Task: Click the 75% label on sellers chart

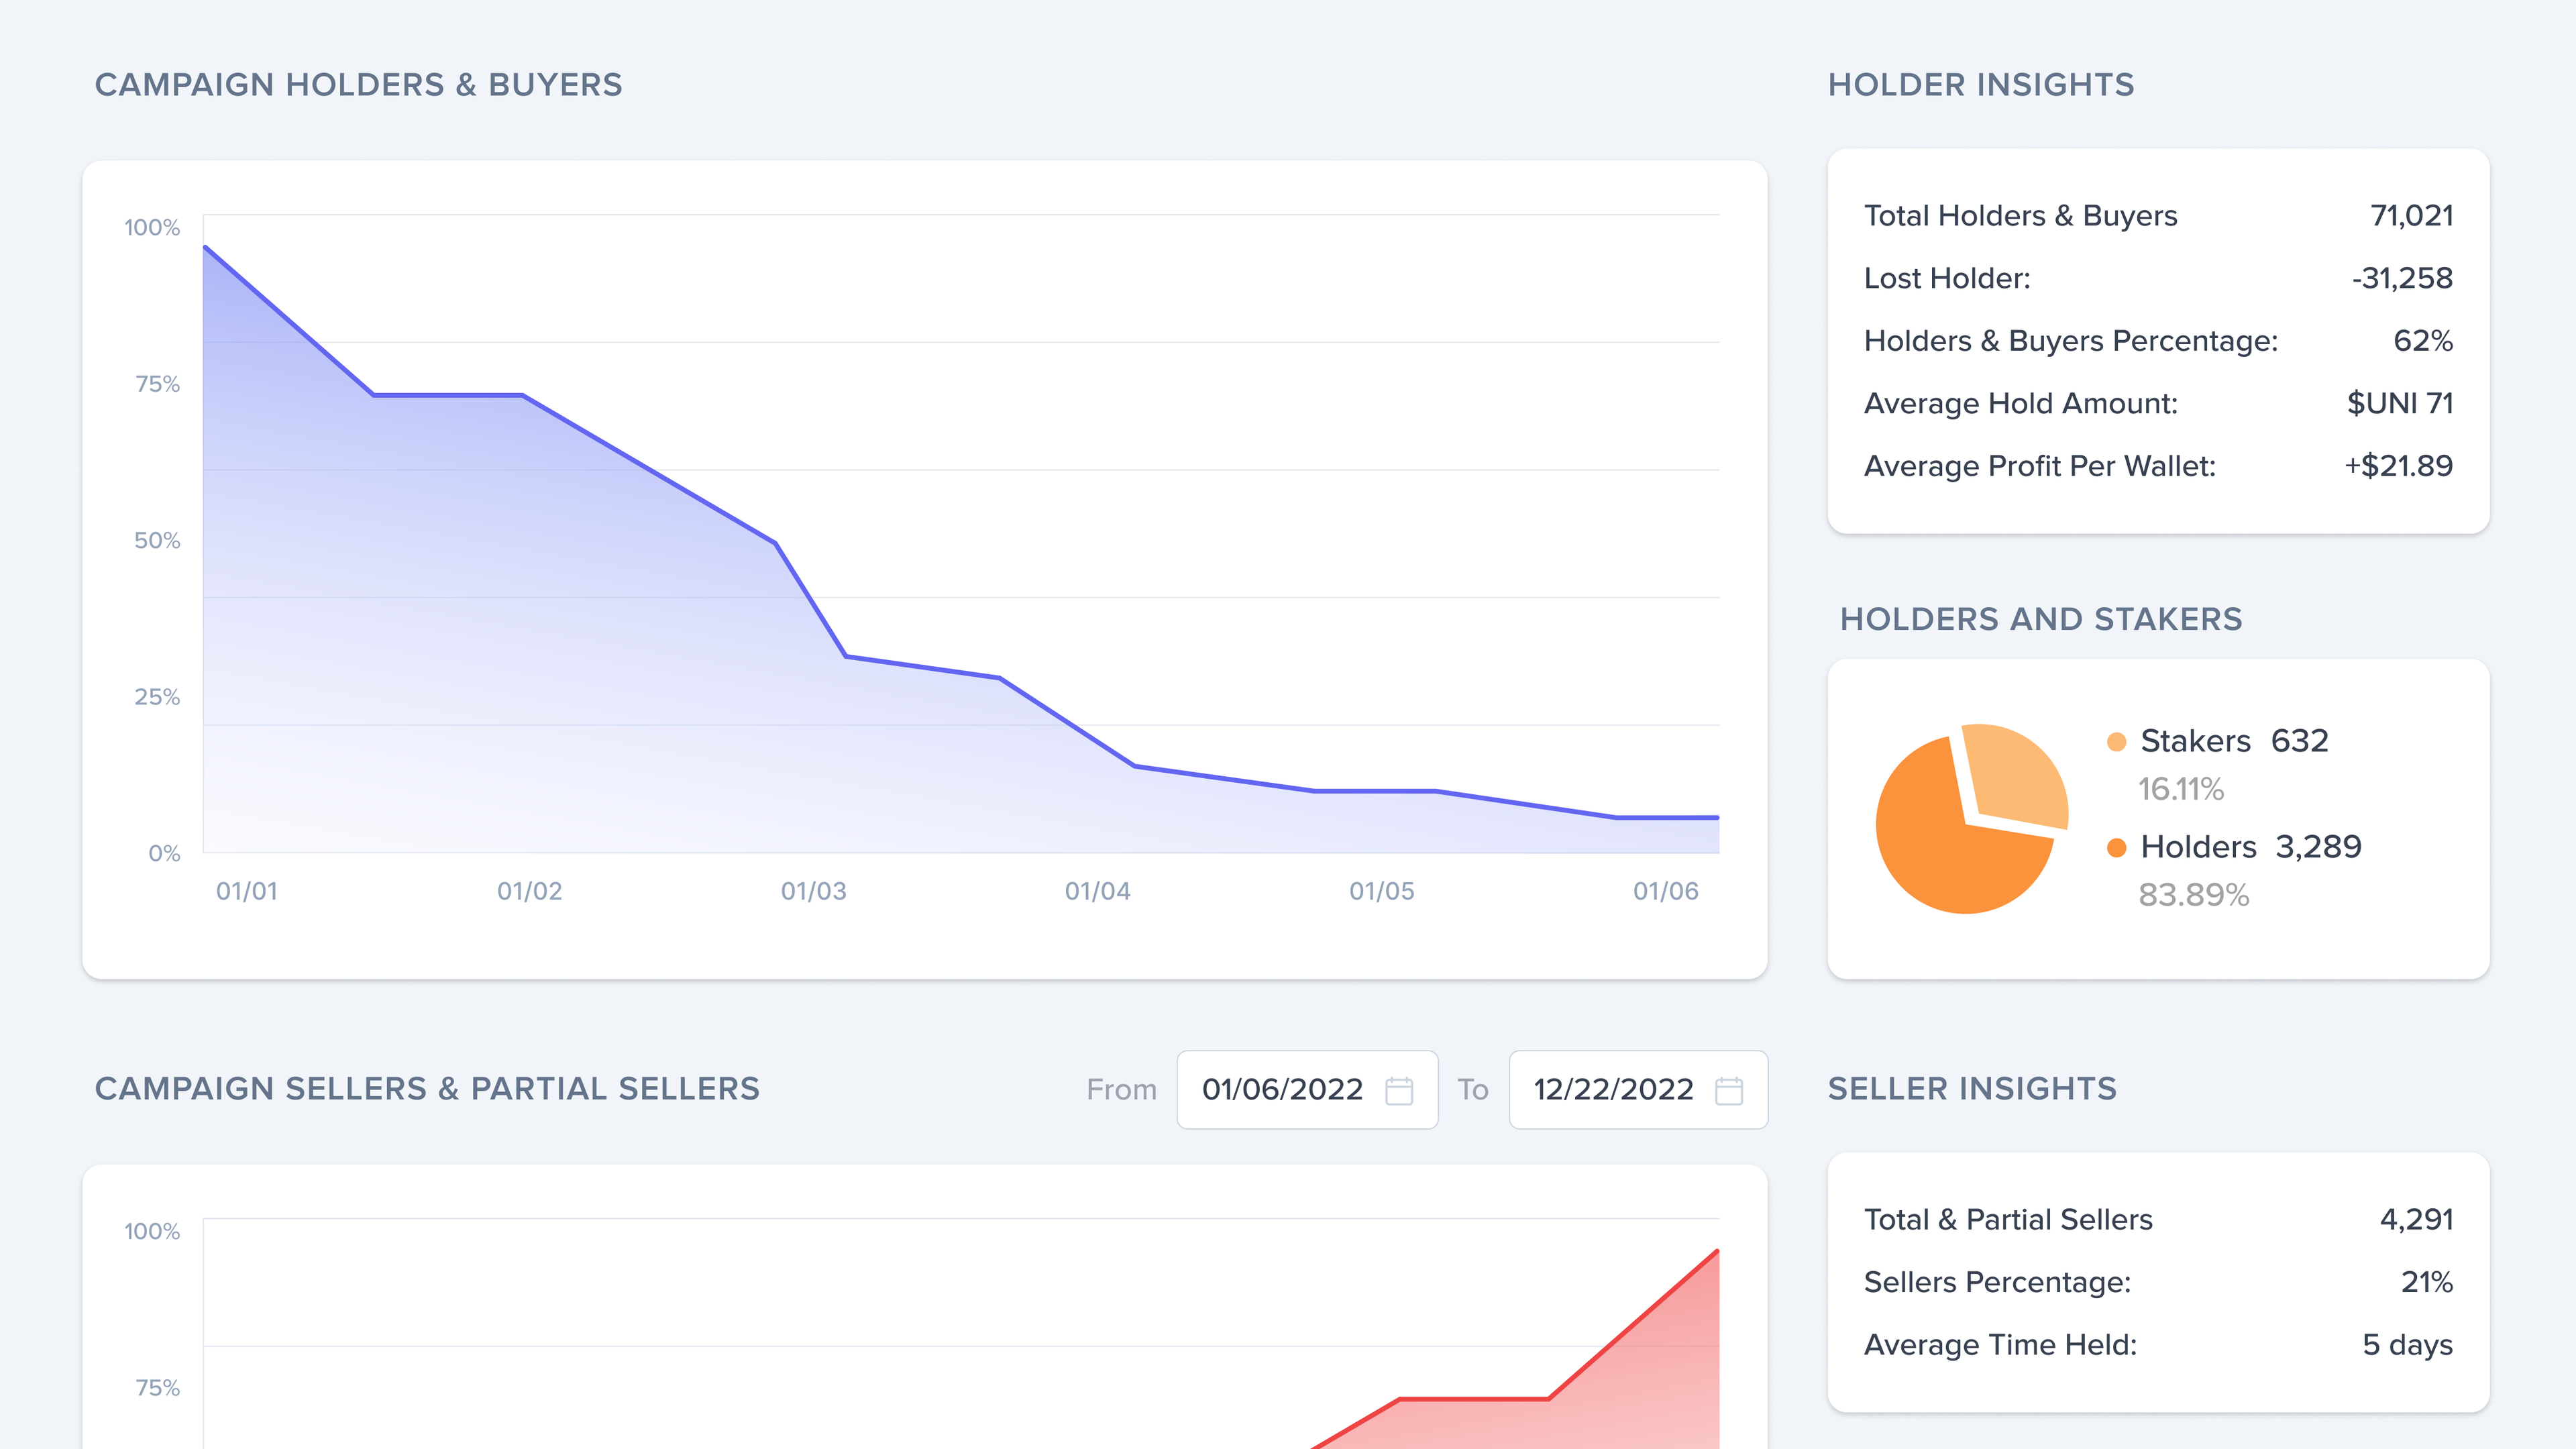Action: [x=157, y=1388]
